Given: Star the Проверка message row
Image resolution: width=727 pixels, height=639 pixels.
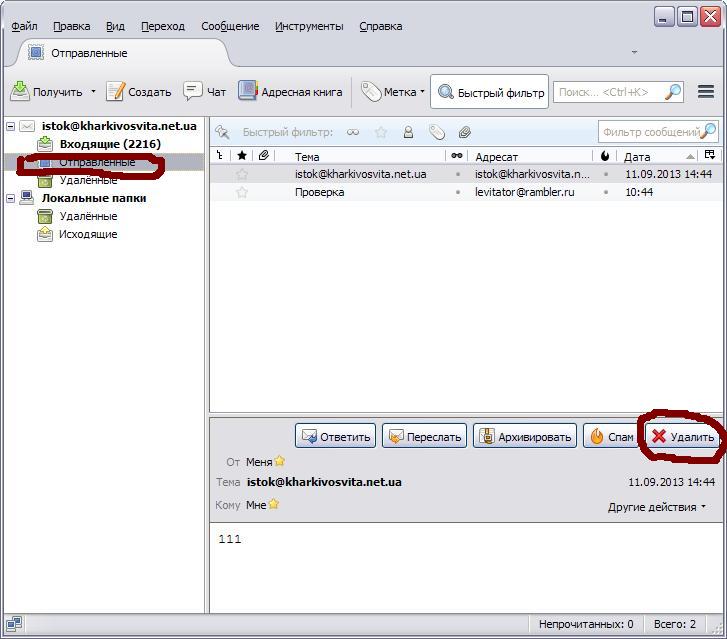Looking at the screenshot, I should click(242, 192).
